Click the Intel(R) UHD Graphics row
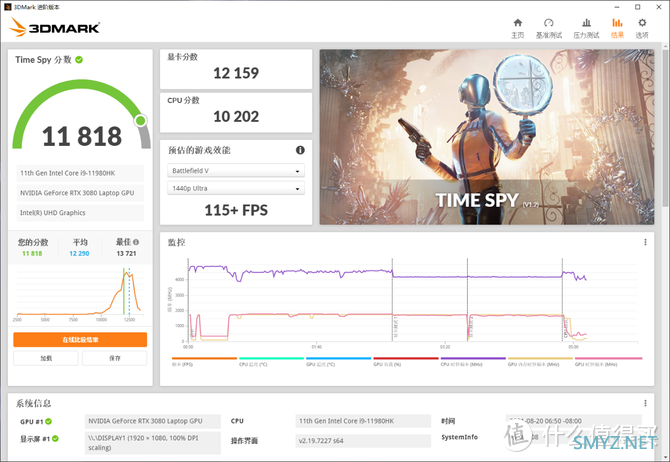 tap(80, 212)
